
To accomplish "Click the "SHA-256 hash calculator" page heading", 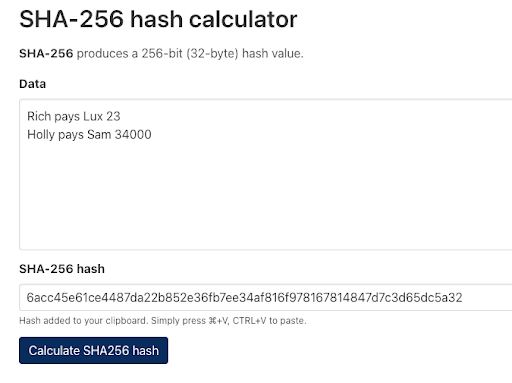I will 158,19.
